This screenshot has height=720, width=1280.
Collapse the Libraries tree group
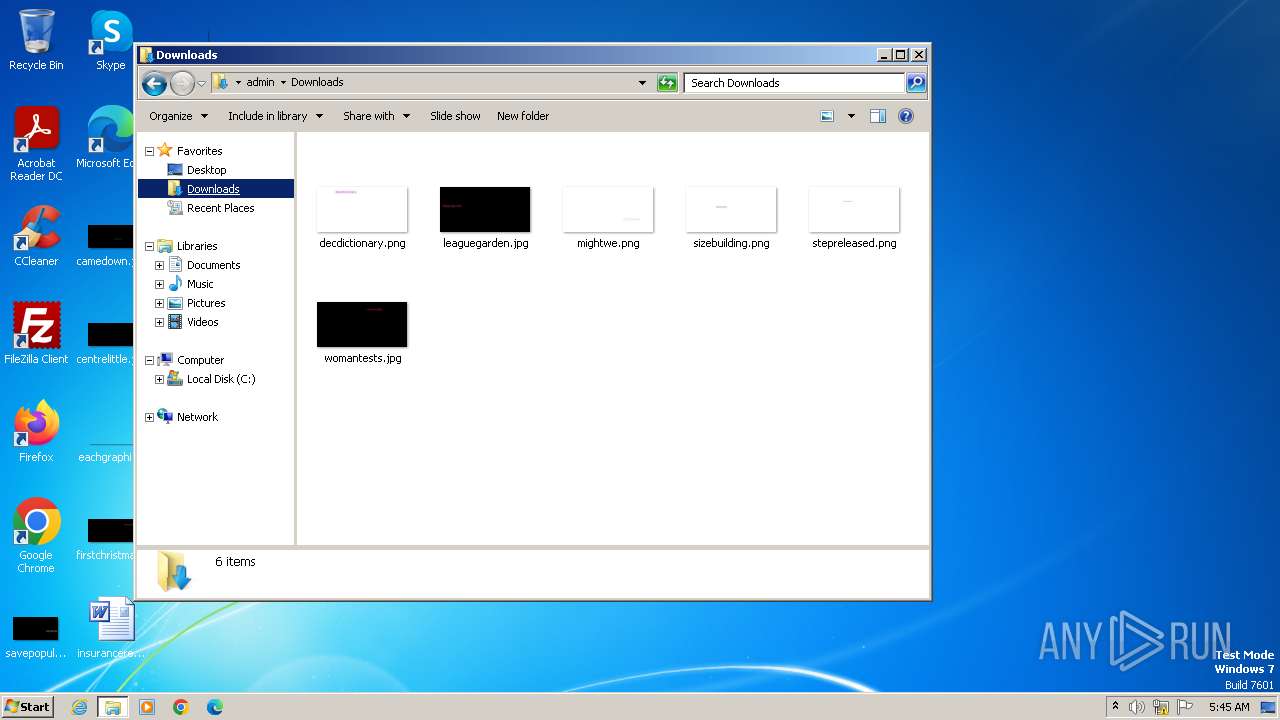tap(150, 246)
